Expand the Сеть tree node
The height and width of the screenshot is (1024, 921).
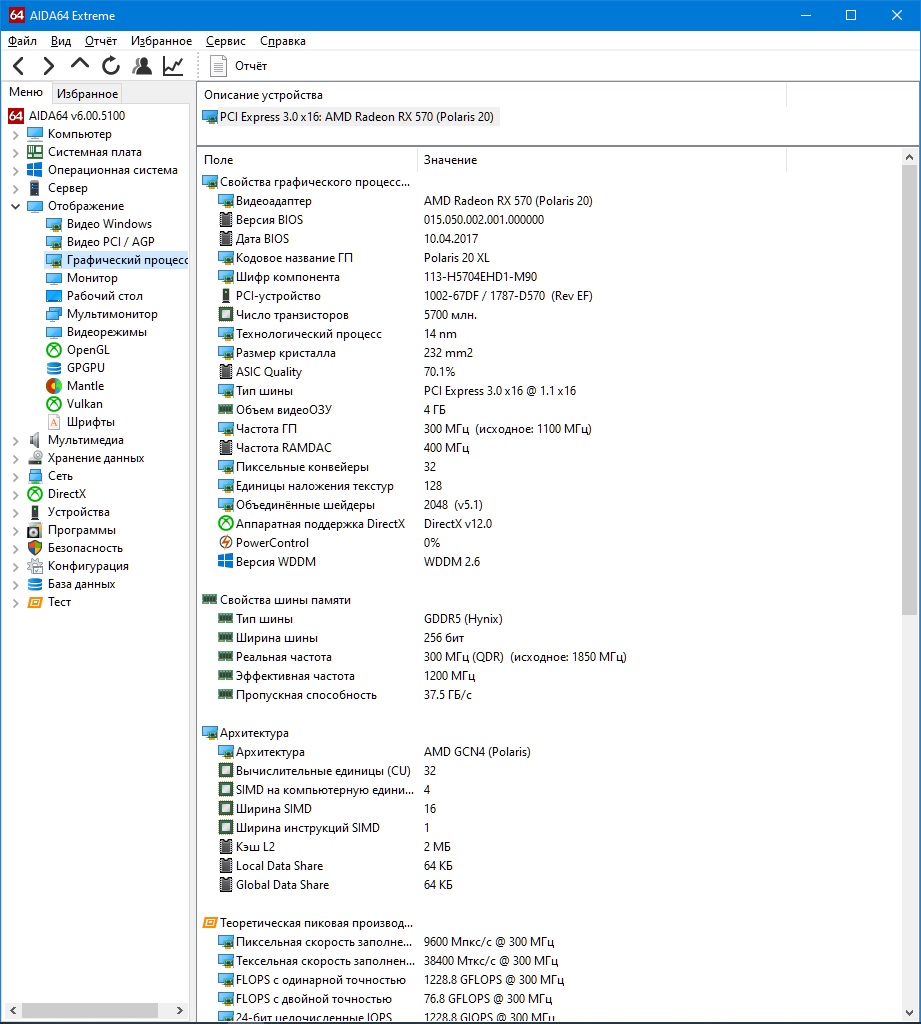[x=16, y=477]
